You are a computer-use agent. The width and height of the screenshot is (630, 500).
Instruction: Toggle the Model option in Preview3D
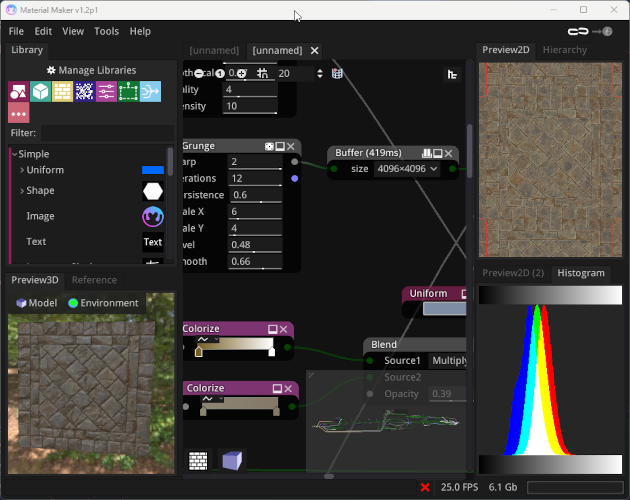tap(37, 303)
